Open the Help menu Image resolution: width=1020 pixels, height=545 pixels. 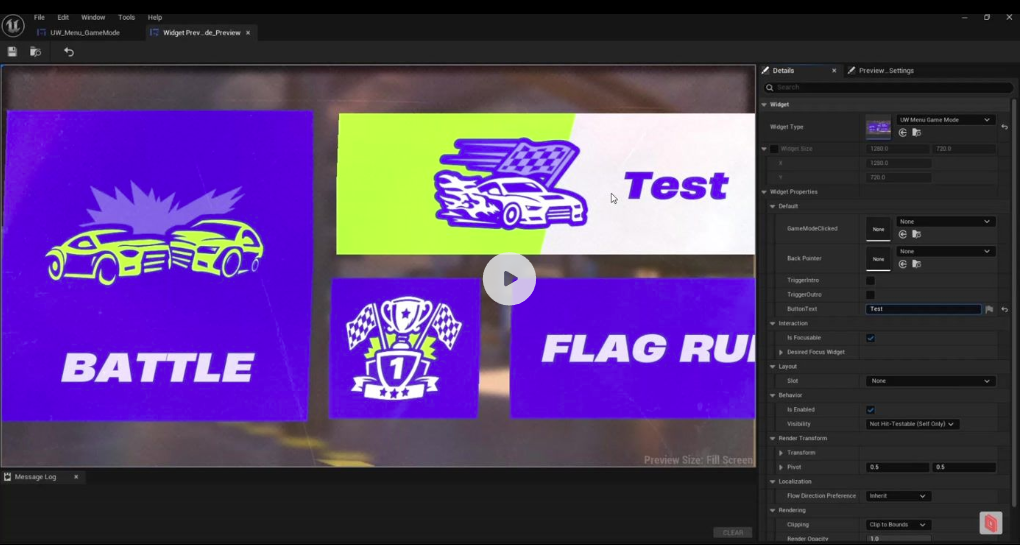pos(155,18)
